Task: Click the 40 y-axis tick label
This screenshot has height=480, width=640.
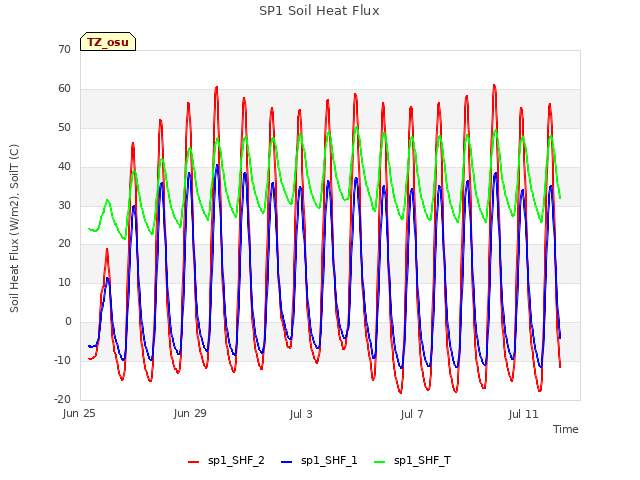Action: 64,167
